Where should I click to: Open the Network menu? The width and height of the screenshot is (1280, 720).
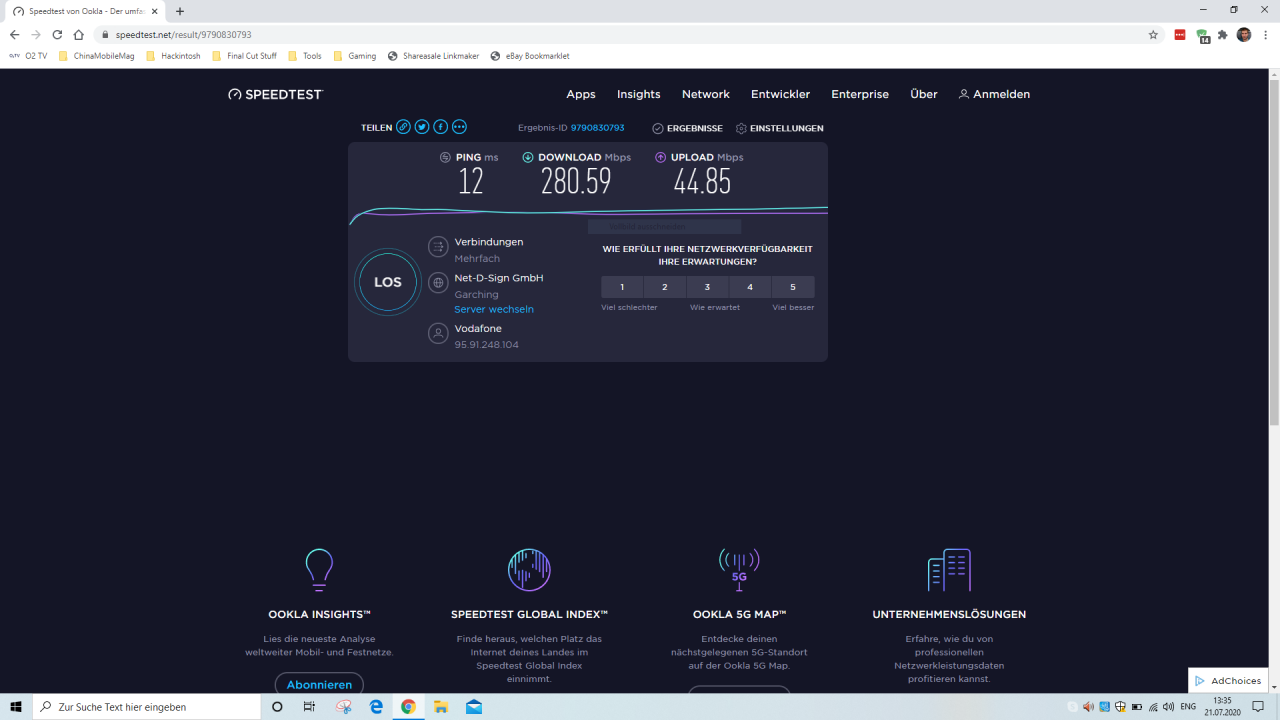[706, 94]
